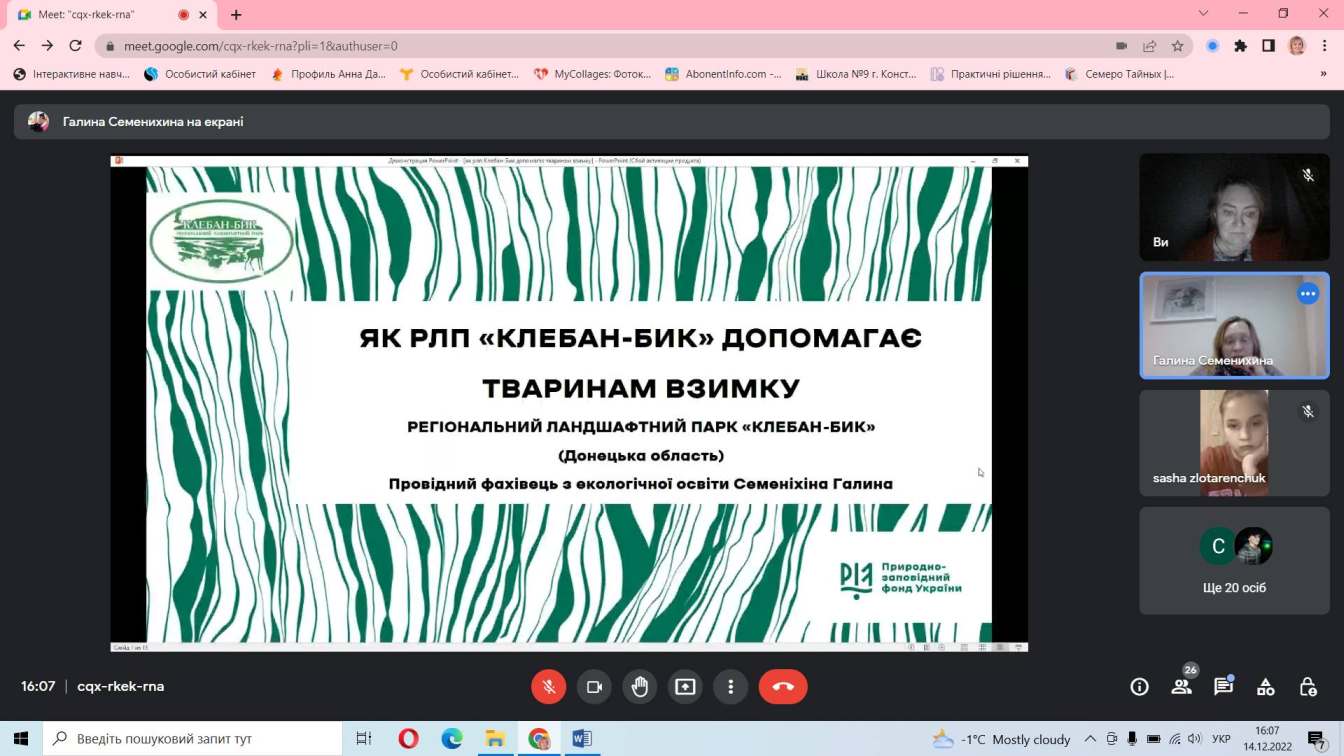Open File Explorer from taskbar
This screenshot has height=756, width=1344.
[495, 739]
